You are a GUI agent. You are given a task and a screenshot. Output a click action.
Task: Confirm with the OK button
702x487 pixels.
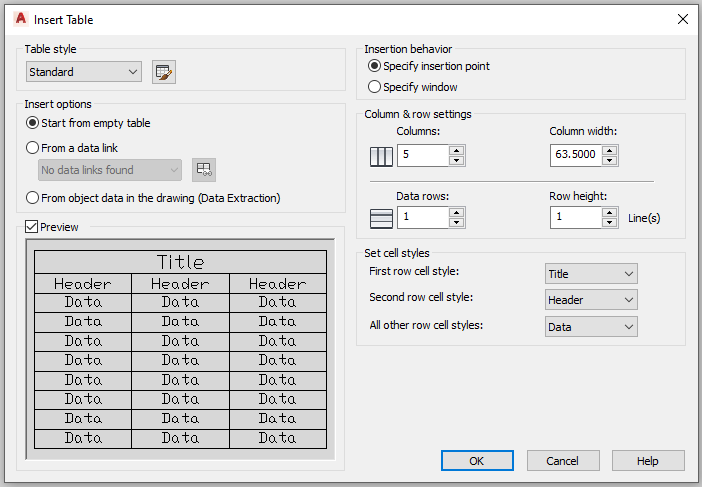point(477,461)
